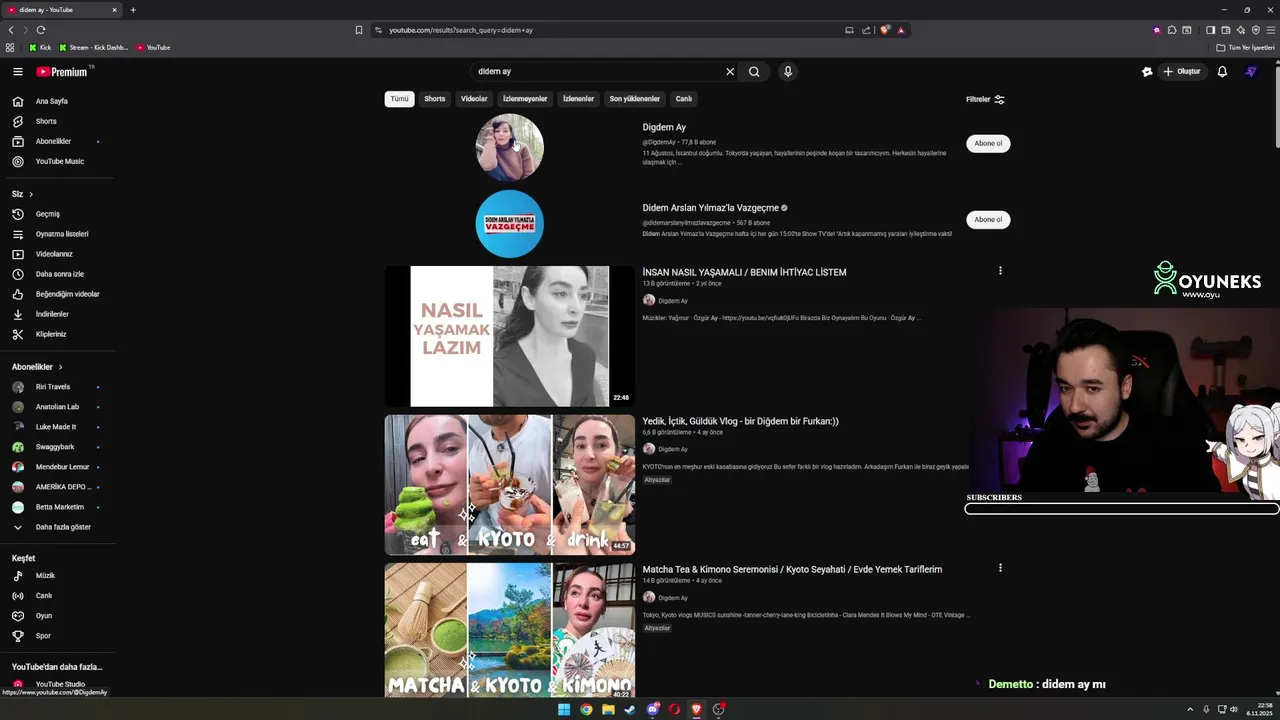1280x720 pixels.
Task: Open Digdem Ay channel avatar
Action: pos(509,147)
